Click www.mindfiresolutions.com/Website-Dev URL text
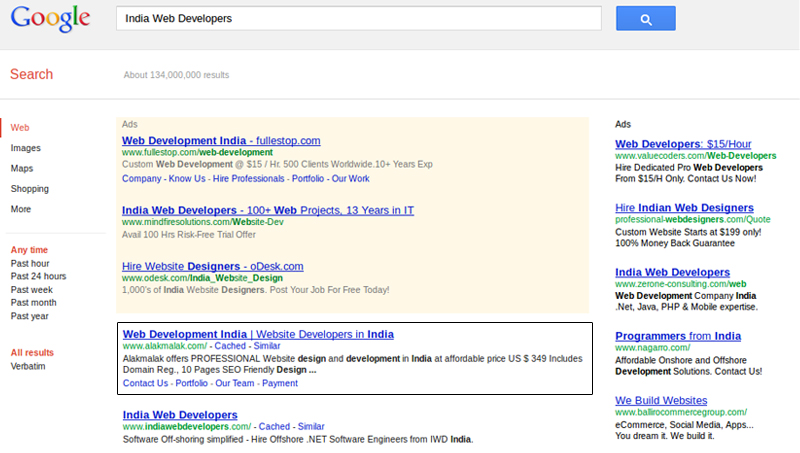Viewport: 800px width, 453px height. (x=203, y=222)
